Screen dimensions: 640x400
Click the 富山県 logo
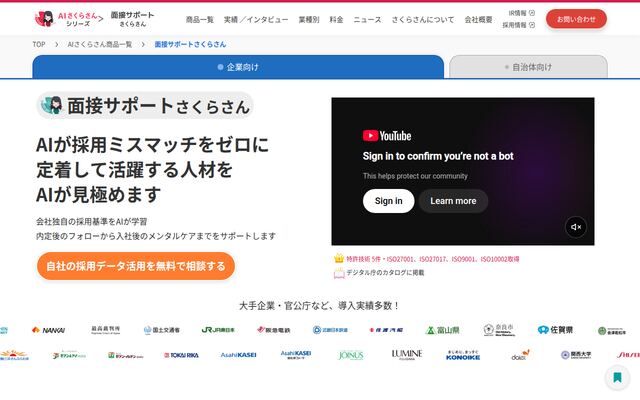[x=442, y=330]
